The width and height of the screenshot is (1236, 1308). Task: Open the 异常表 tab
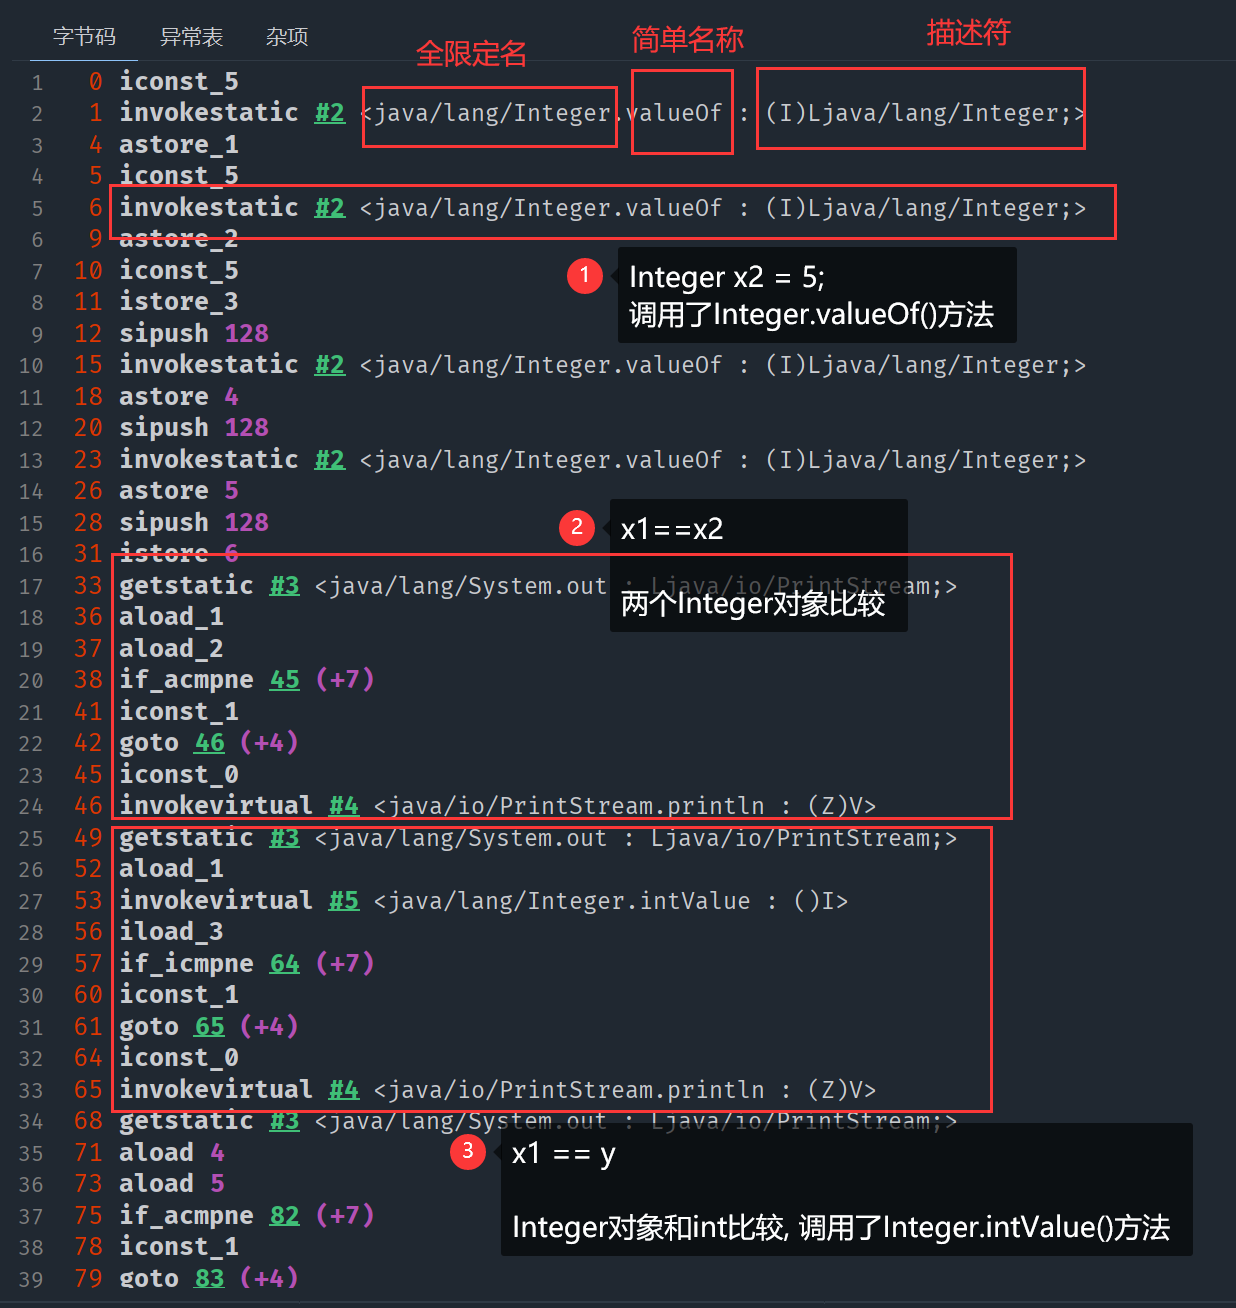pyautogui.click(x=191, y=37)
